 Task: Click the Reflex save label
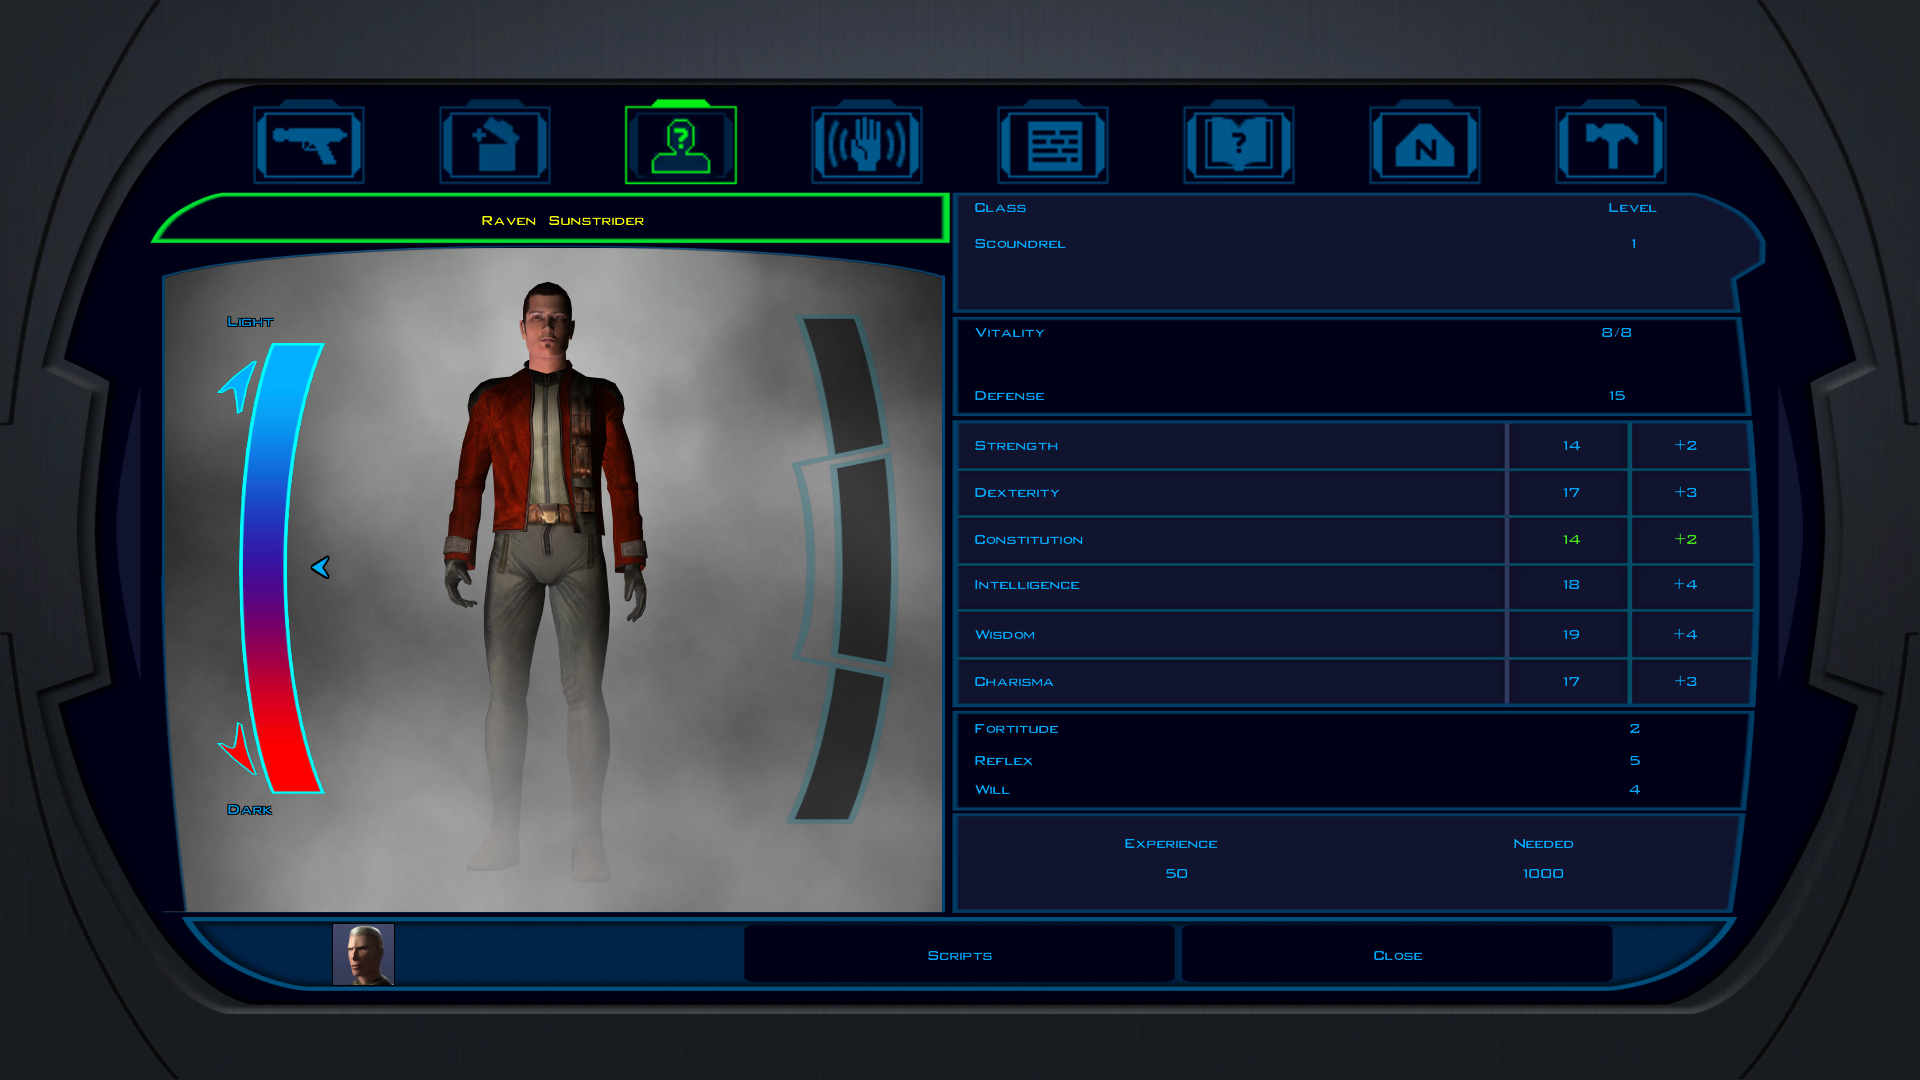point(1003,761)
